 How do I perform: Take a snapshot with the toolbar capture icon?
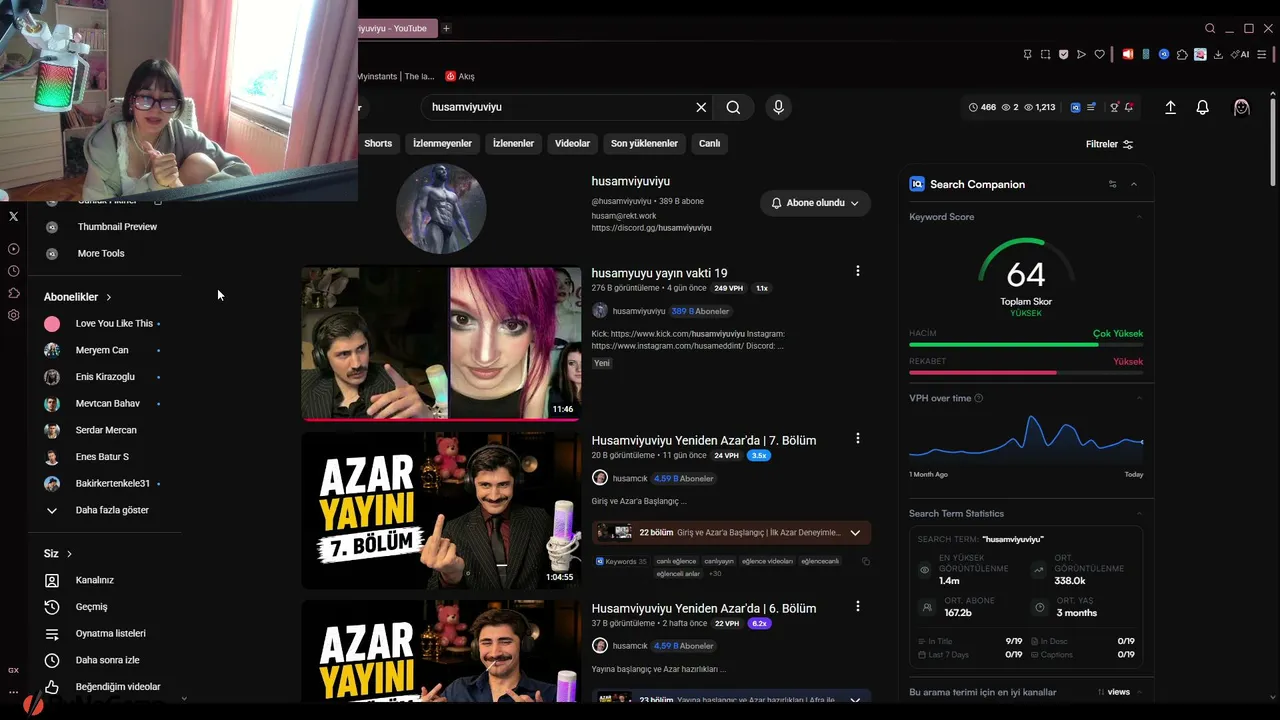[1045, 54]
